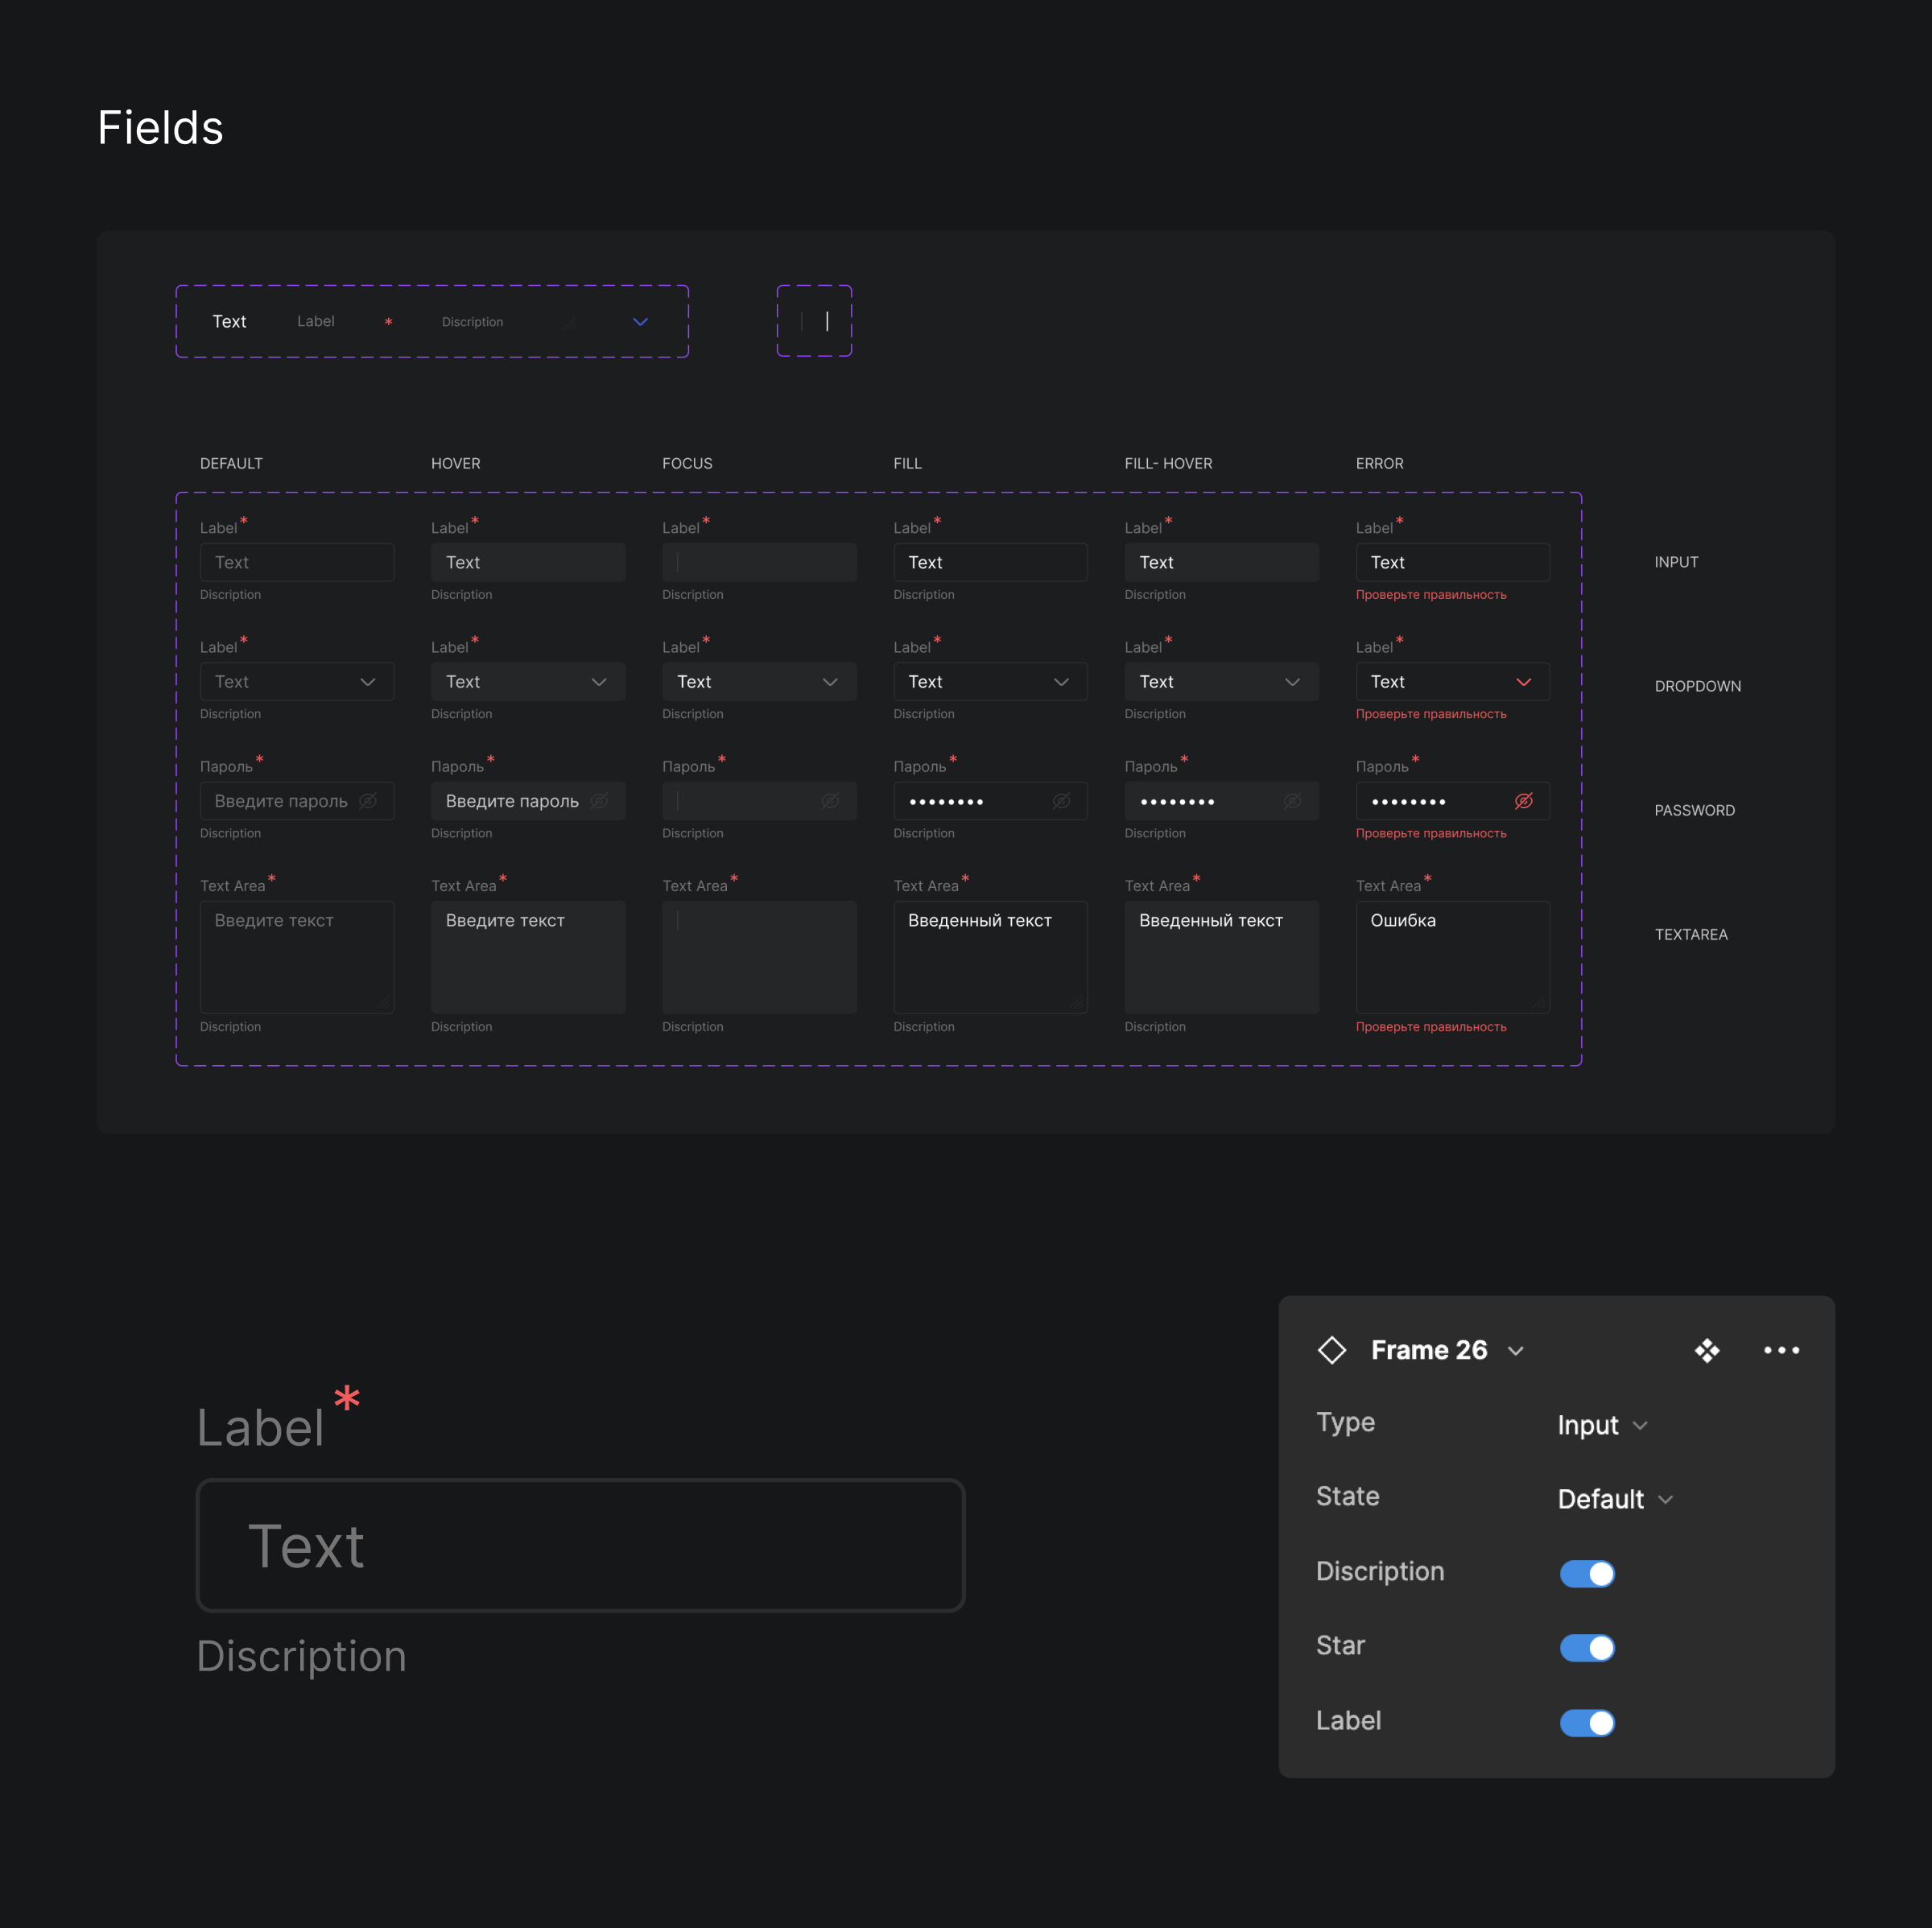Click the Default state Введите текст textarea
Image resolution: width=1932 pixels, height=1928 pixels.
click(297, 957)
